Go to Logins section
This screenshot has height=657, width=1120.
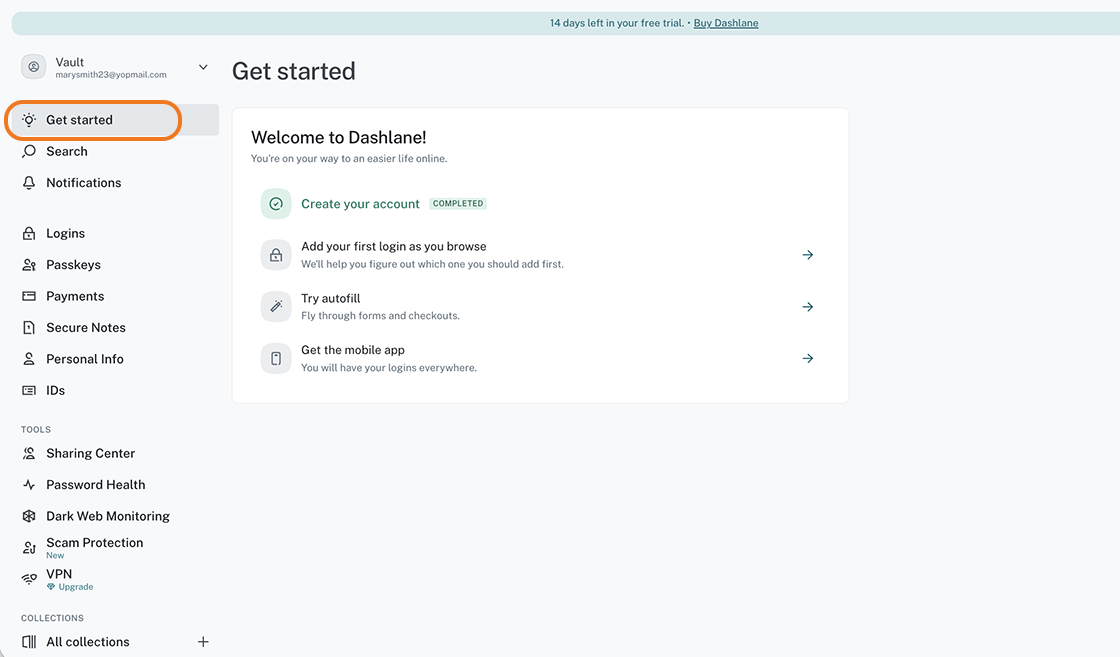114,234
